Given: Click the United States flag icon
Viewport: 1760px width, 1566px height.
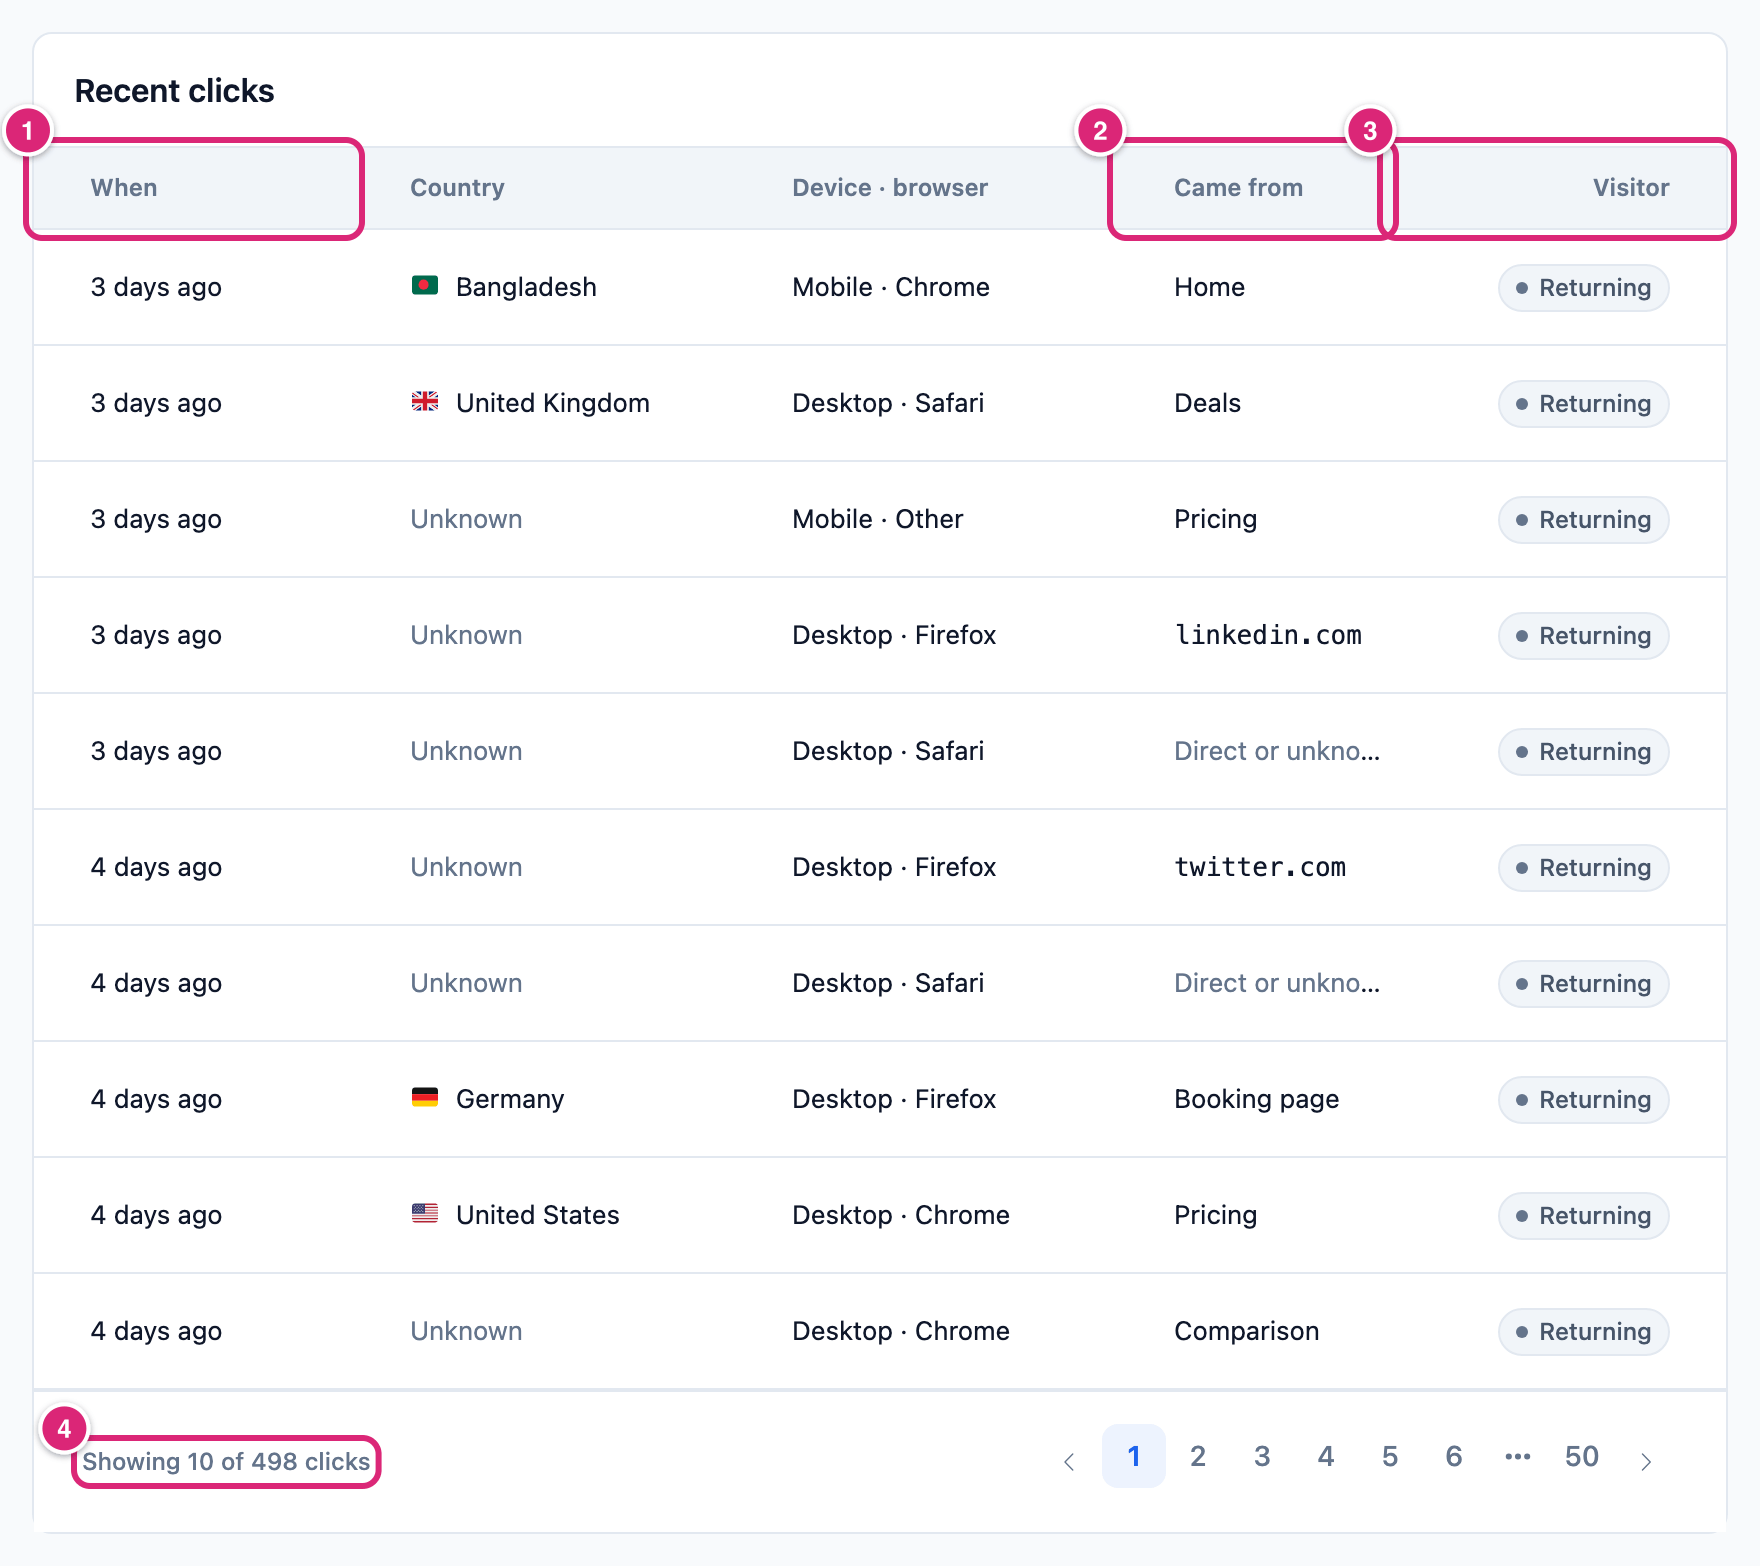Looking at the screenshot, I should [x=425, y=1214].
